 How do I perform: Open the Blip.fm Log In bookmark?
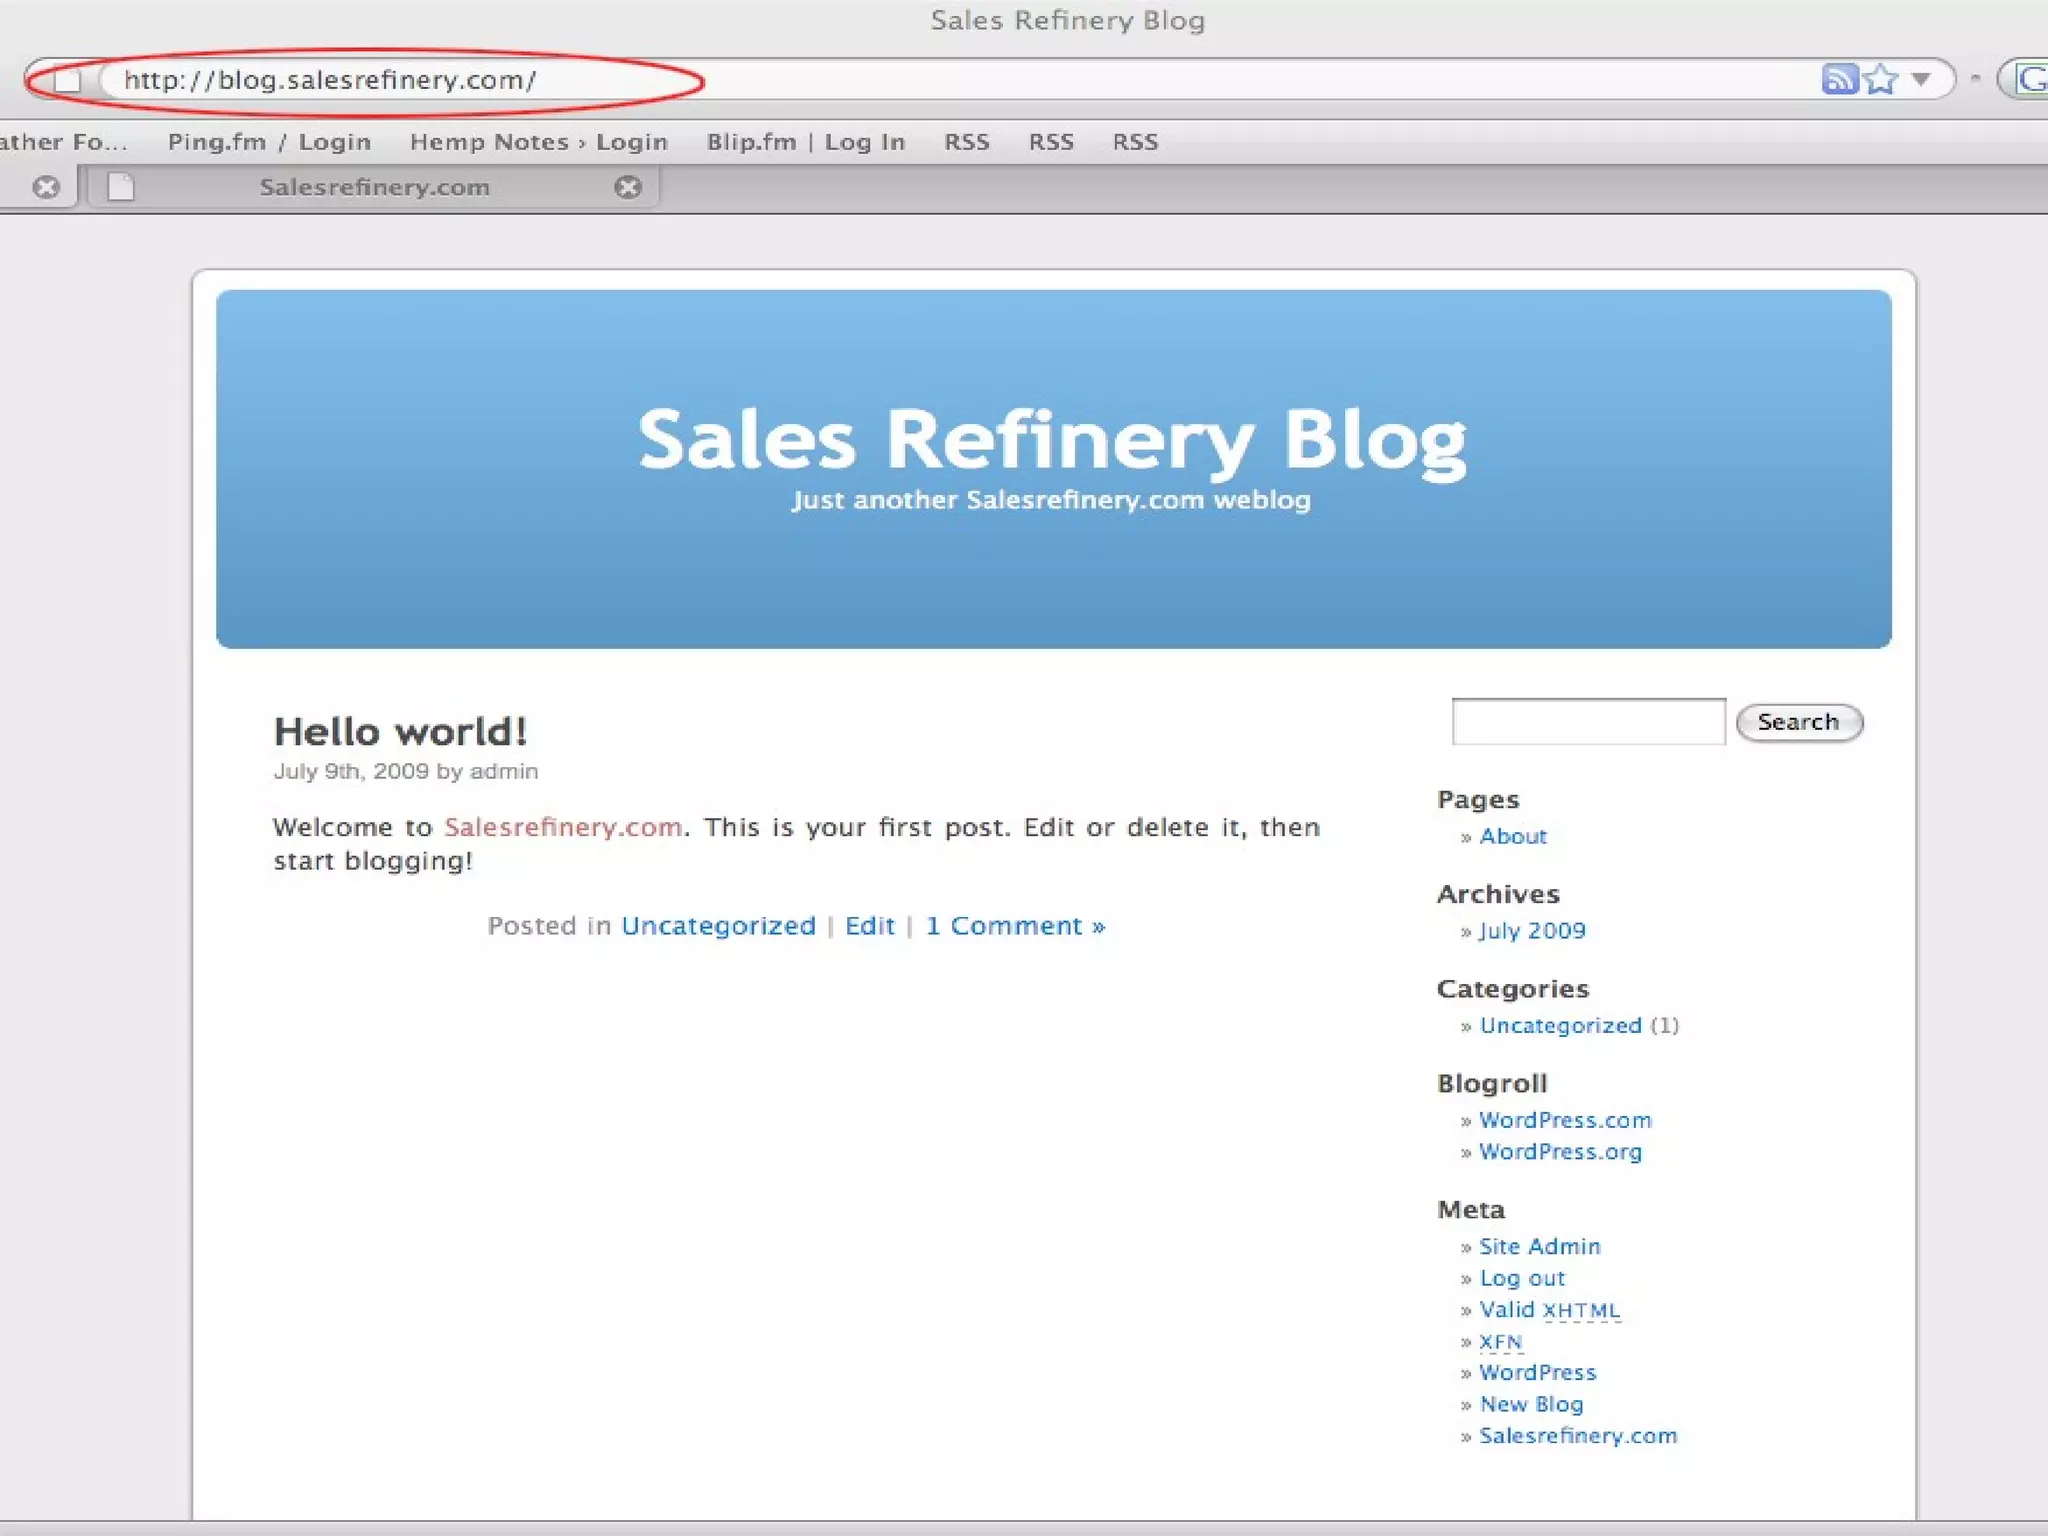(x=805, y=142)
